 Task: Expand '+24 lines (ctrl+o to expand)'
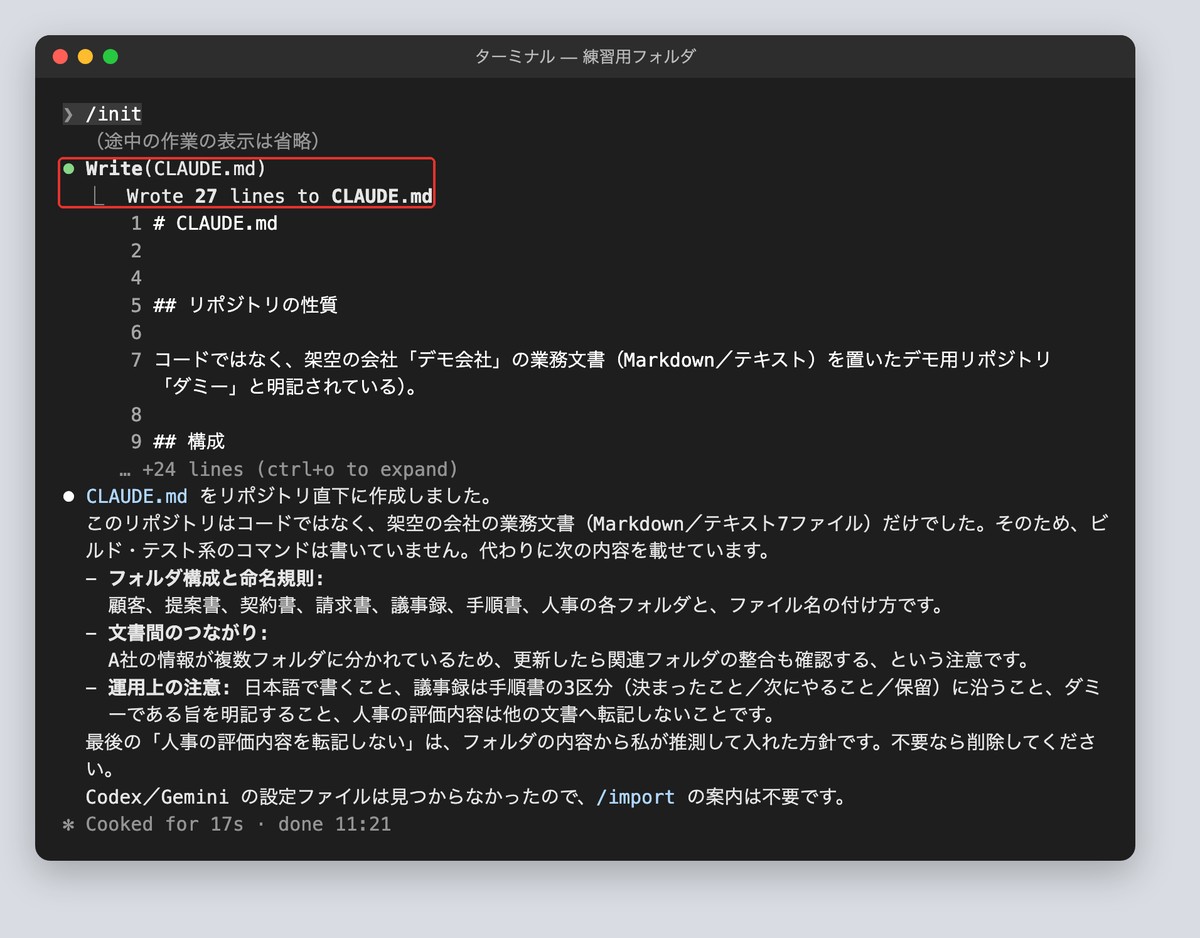tap(288, 469)
